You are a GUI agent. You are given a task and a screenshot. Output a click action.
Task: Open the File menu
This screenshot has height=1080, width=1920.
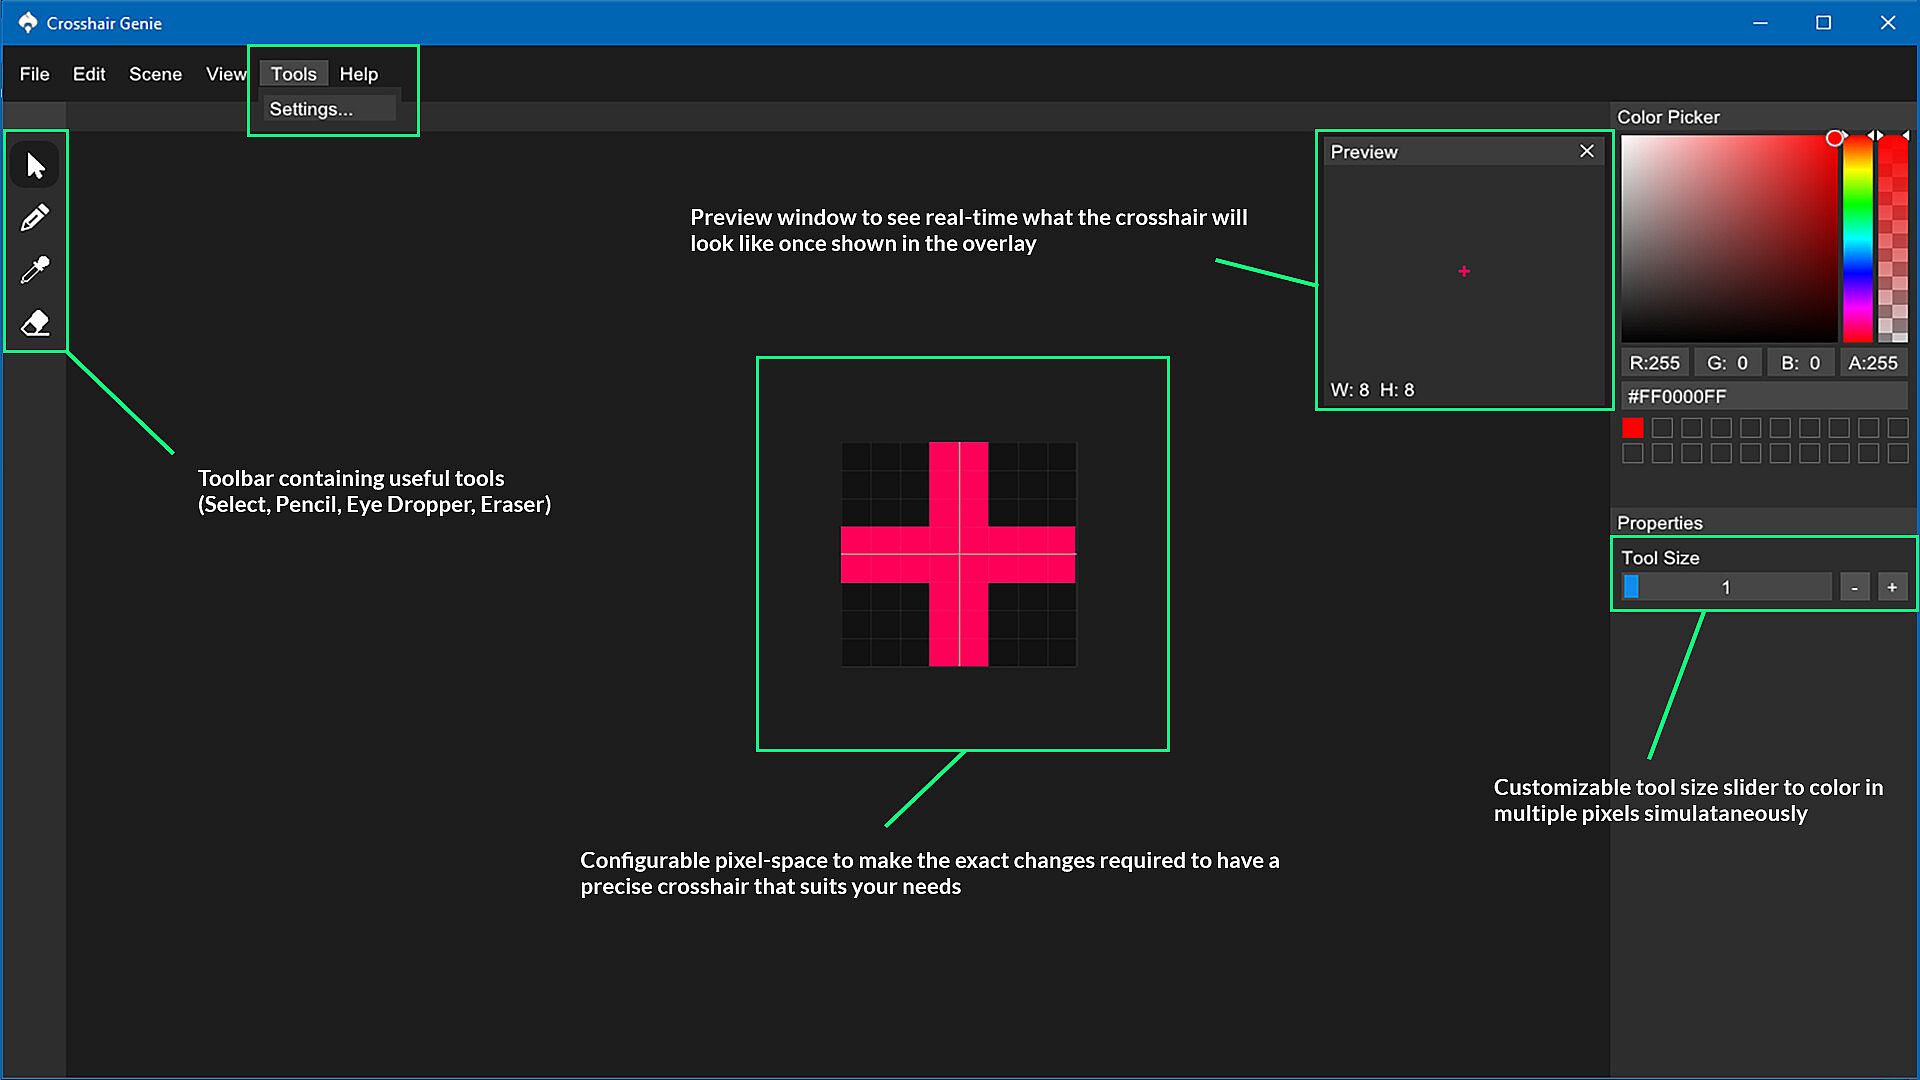34,74
